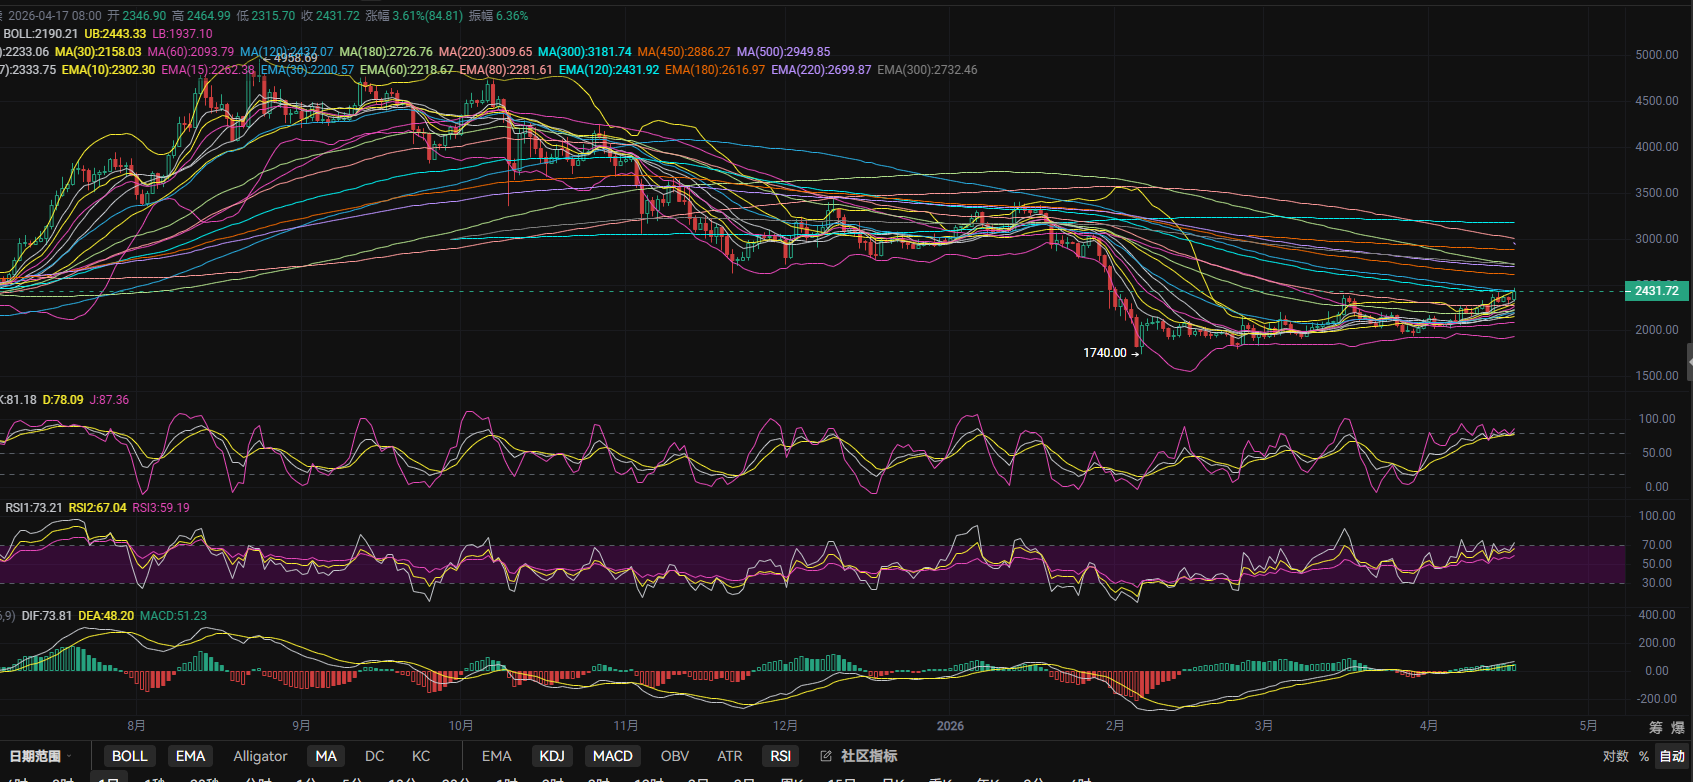Toggle the MACD sub-chart indicator
Viewport: 1693px width, 782px height.
[612, 756]
